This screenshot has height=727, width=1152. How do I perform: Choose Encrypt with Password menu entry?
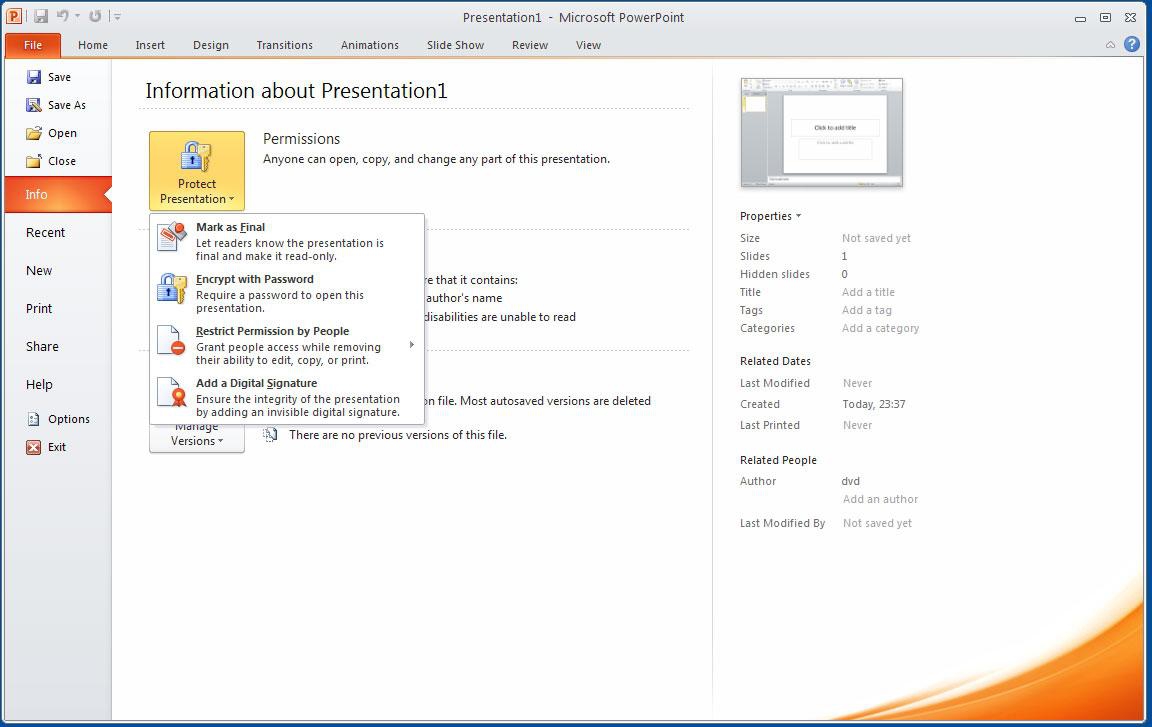pos(287,293)
